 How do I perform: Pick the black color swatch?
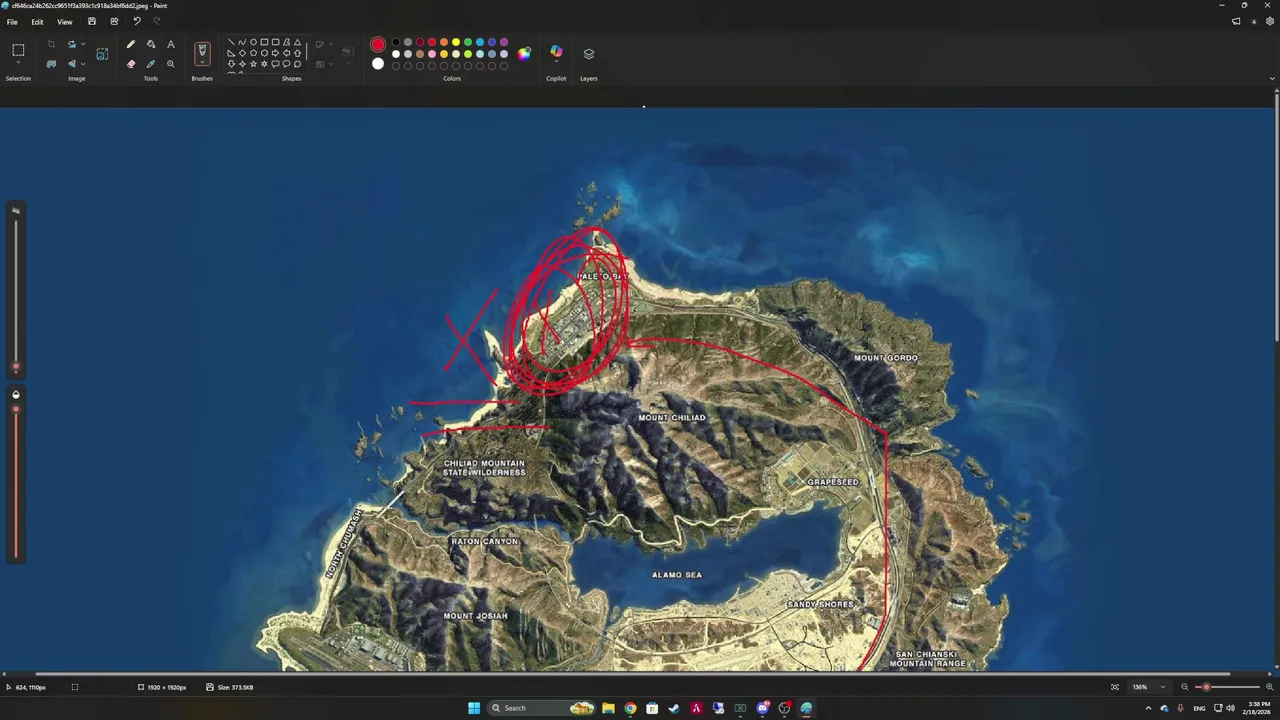[x=396, y=42]
